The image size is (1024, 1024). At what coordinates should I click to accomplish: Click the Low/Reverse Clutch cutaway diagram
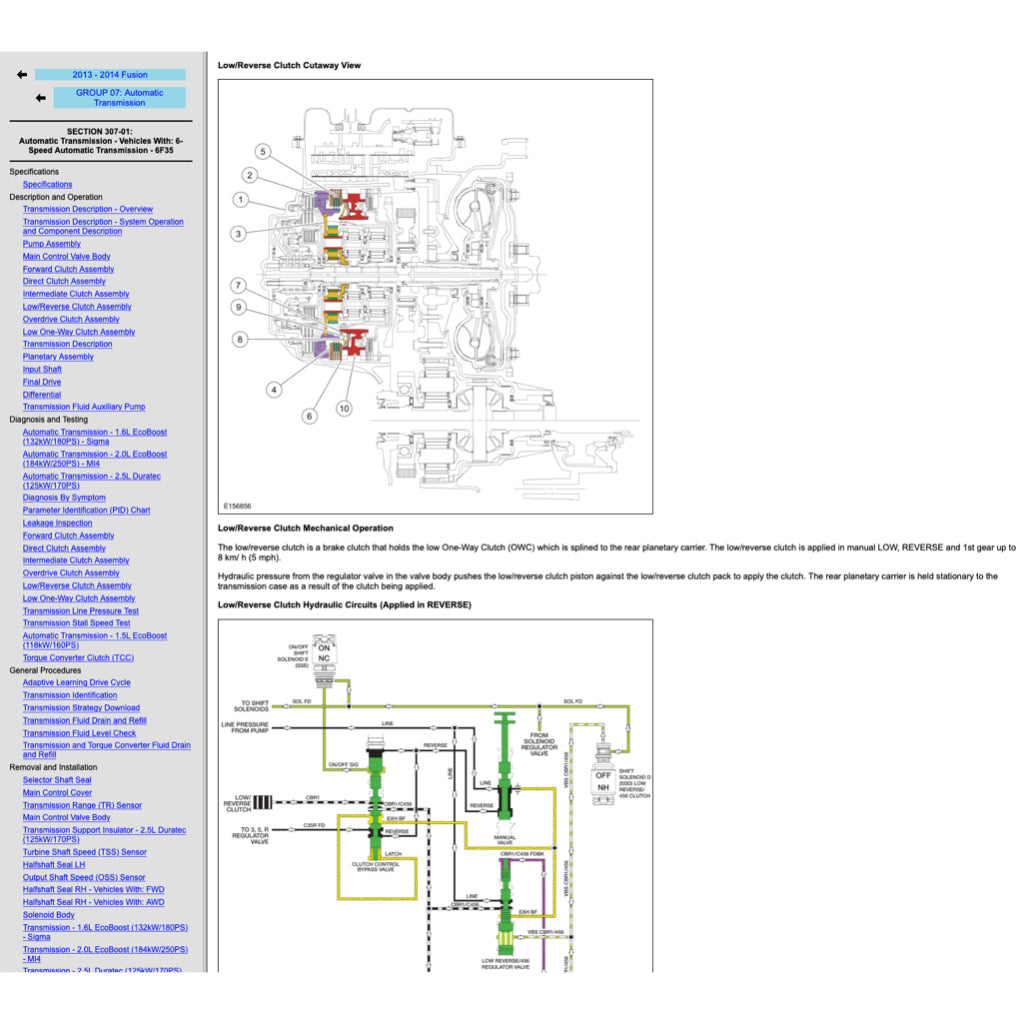tap(435, 296)
